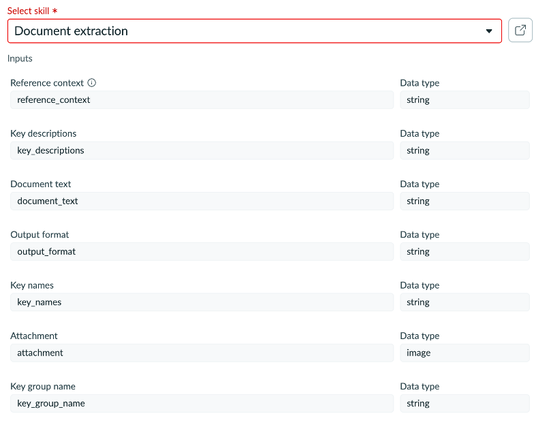
Task: Click the Inputs section label
Action: pyautogui.click(x=20, y=59)
